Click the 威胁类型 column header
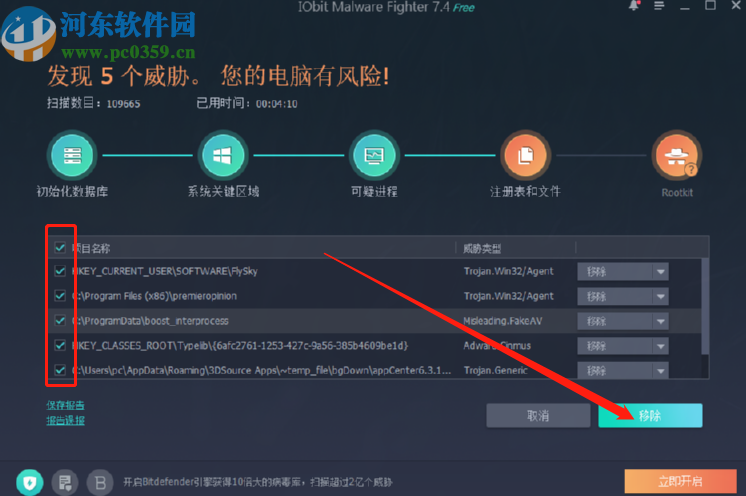Screen dimensions: 746x496 click(x=482, y=248)
